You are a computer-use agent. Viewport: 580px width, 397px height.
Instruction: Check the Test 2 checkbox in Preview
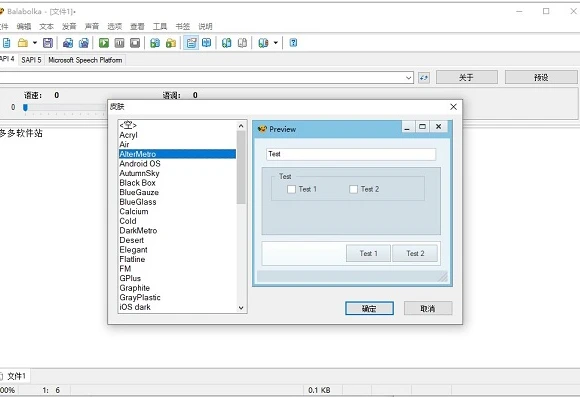pyautogui.click(x=354, y=189)
